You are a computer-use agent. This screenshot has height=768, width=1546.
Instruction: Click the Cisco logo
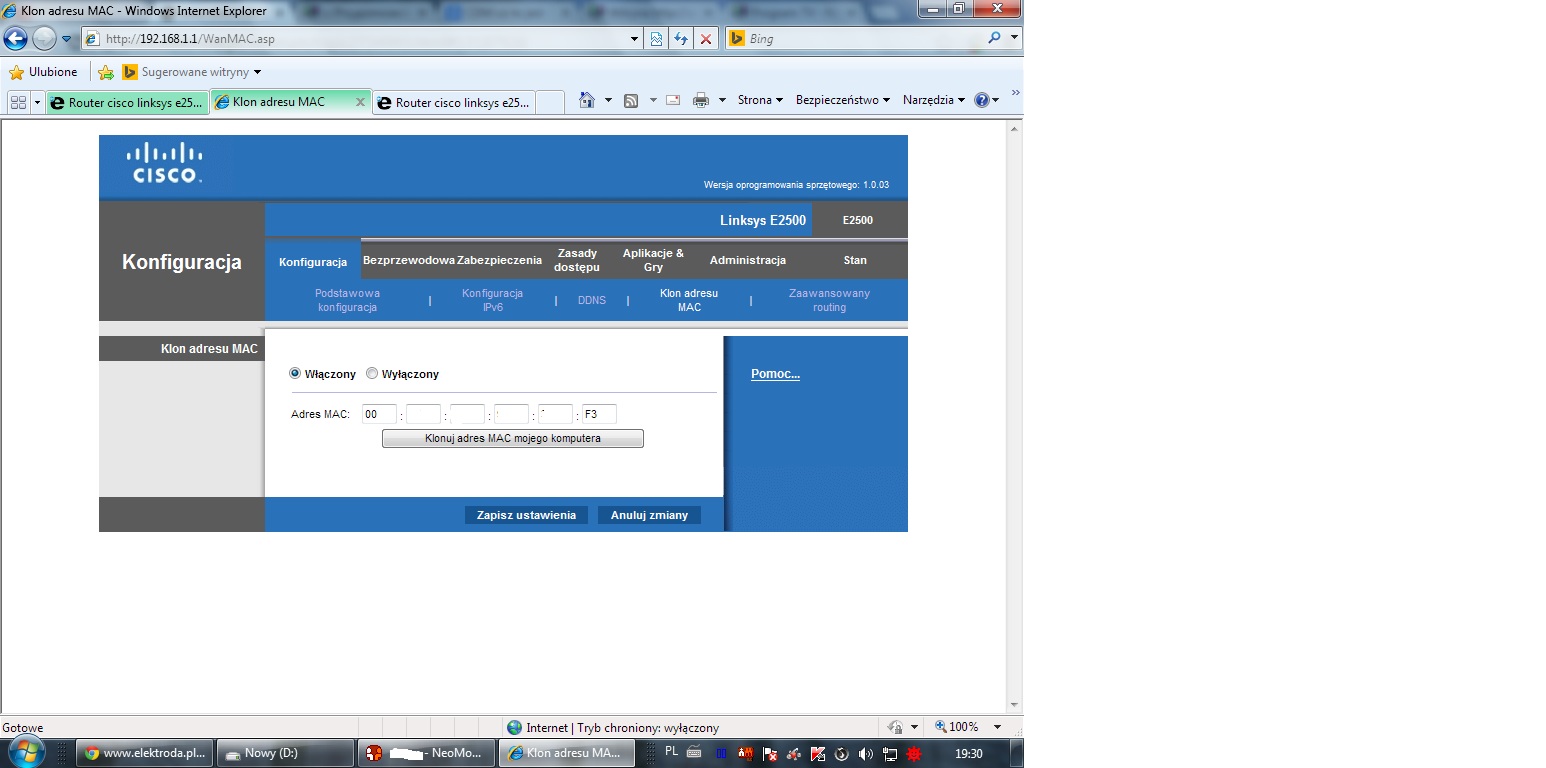click(x=165, y=163)
